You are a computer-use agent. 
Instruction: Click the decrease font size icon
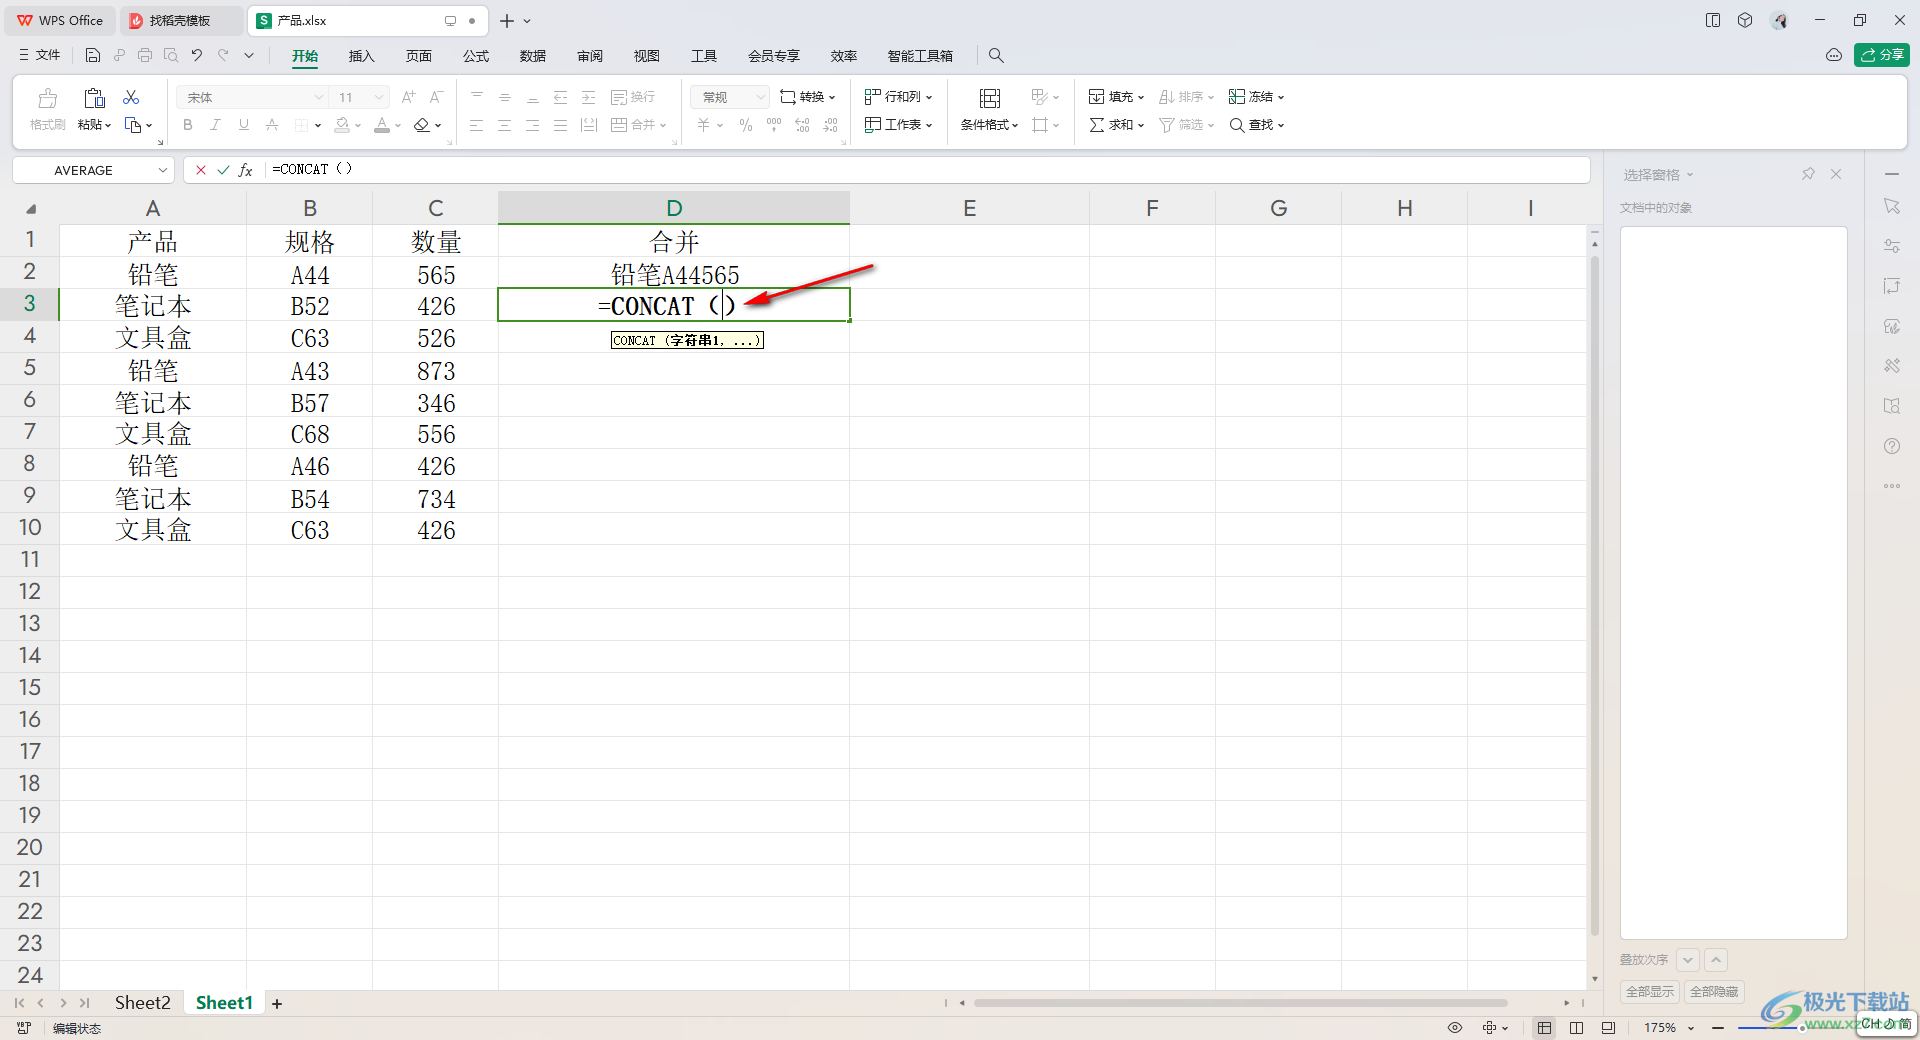pos(436,97)
